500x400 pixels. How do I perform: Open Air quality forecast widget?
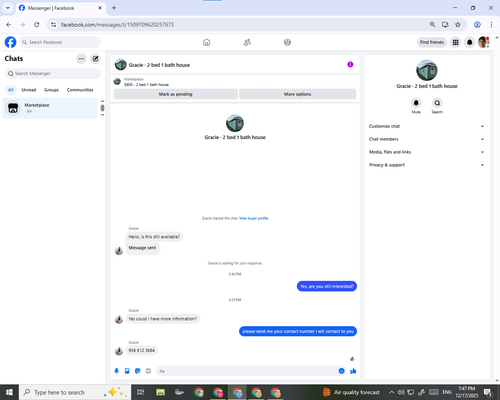point(351,392)
